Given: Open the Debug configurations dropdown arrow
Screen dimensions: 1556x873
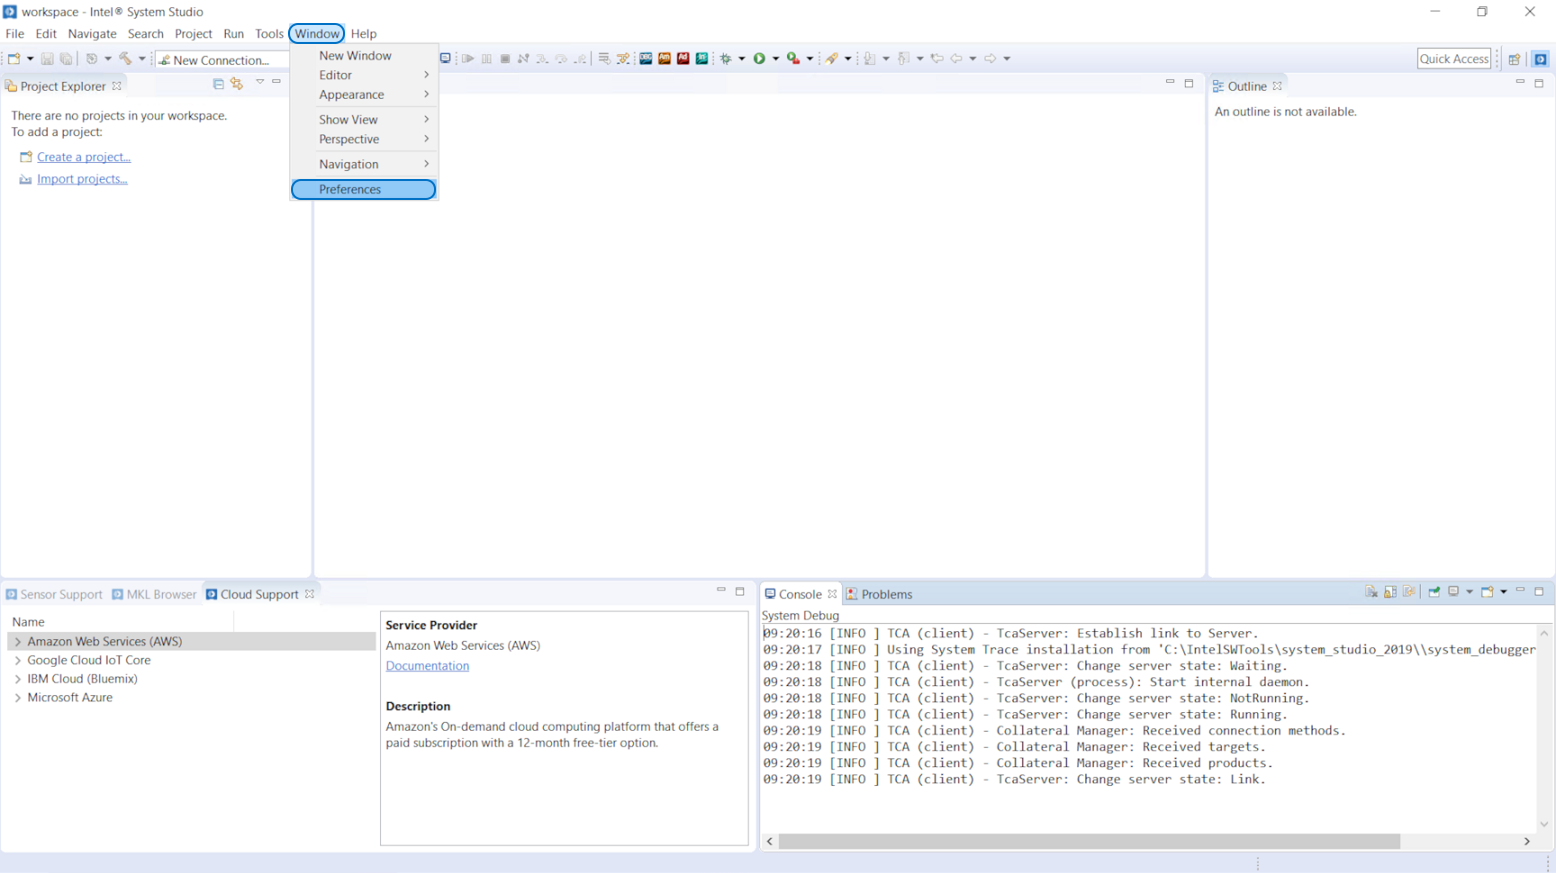Looking at the screenshot, I should click(742, 59).
